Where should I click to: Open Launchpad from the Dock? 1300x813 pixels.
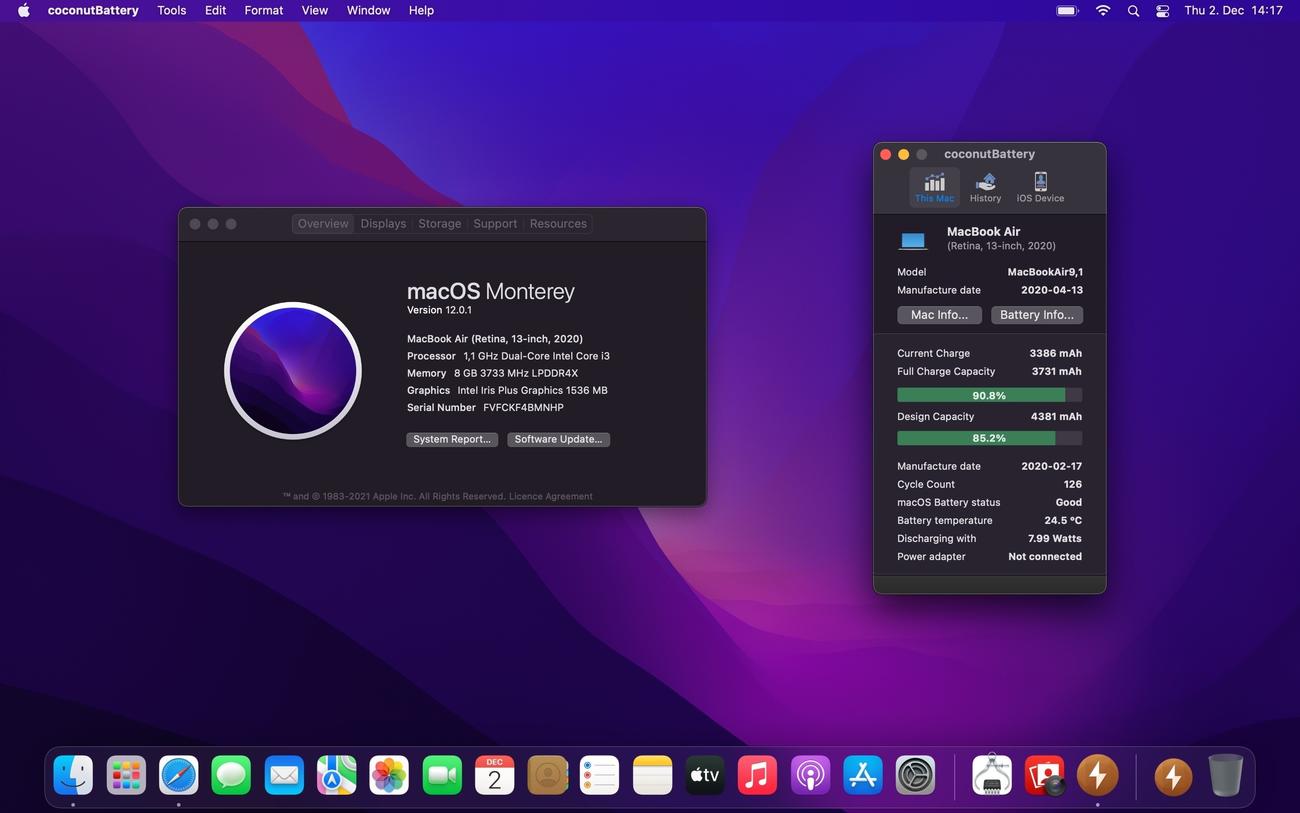coord(126,775)
